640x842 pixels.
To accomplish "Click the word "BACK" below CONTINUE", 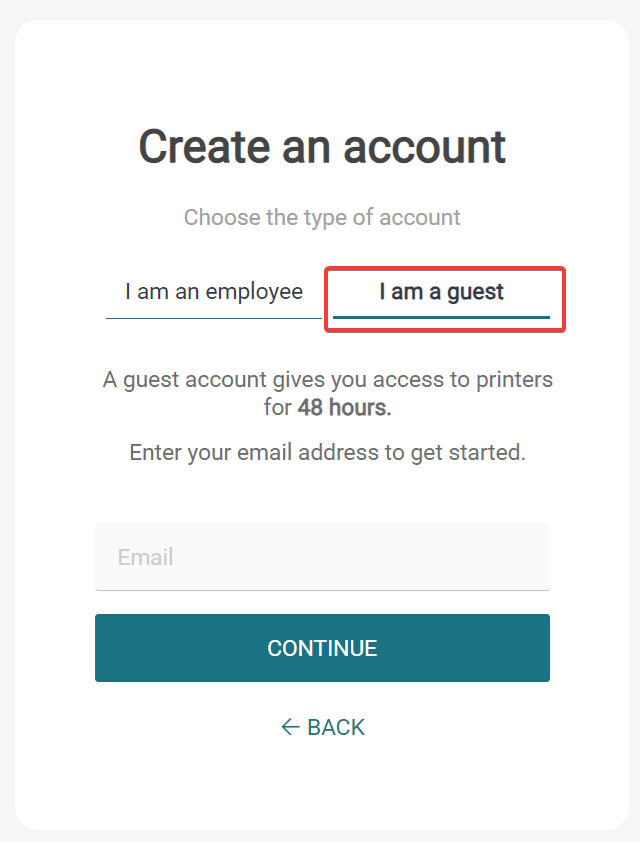I will click(x=336, y=727).
